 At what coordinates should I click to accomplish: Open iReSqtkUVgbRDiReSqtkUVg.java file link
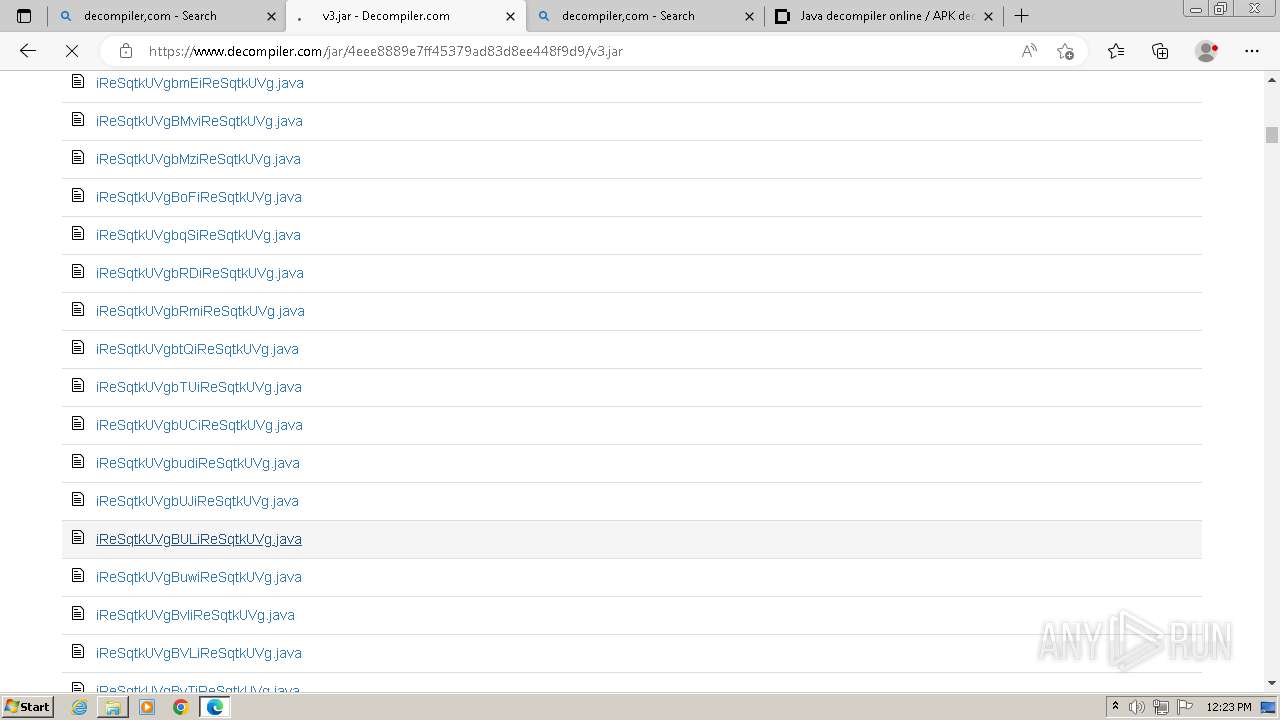(200, 273)
